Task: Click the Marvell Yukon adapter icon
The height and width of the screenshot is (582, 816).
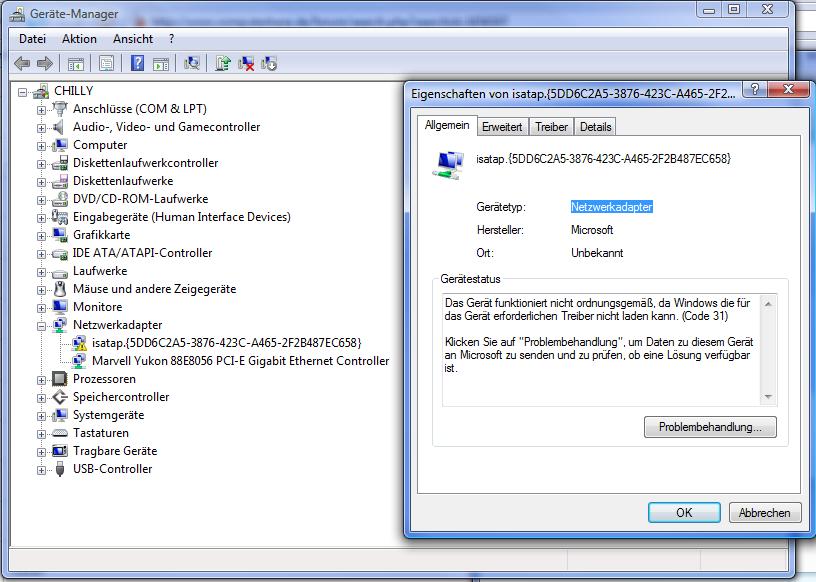Action: tap(79, 361)
